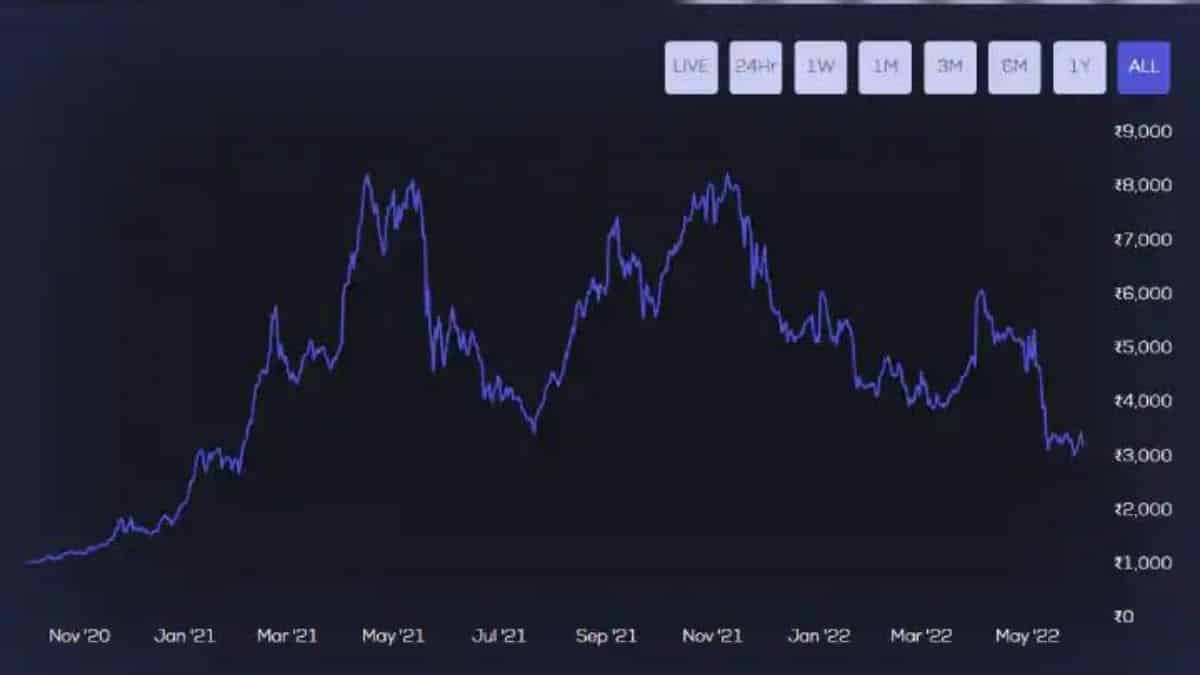1200x675 pixels.
Task: Click the Sep '21 date label
Action: 605,634
